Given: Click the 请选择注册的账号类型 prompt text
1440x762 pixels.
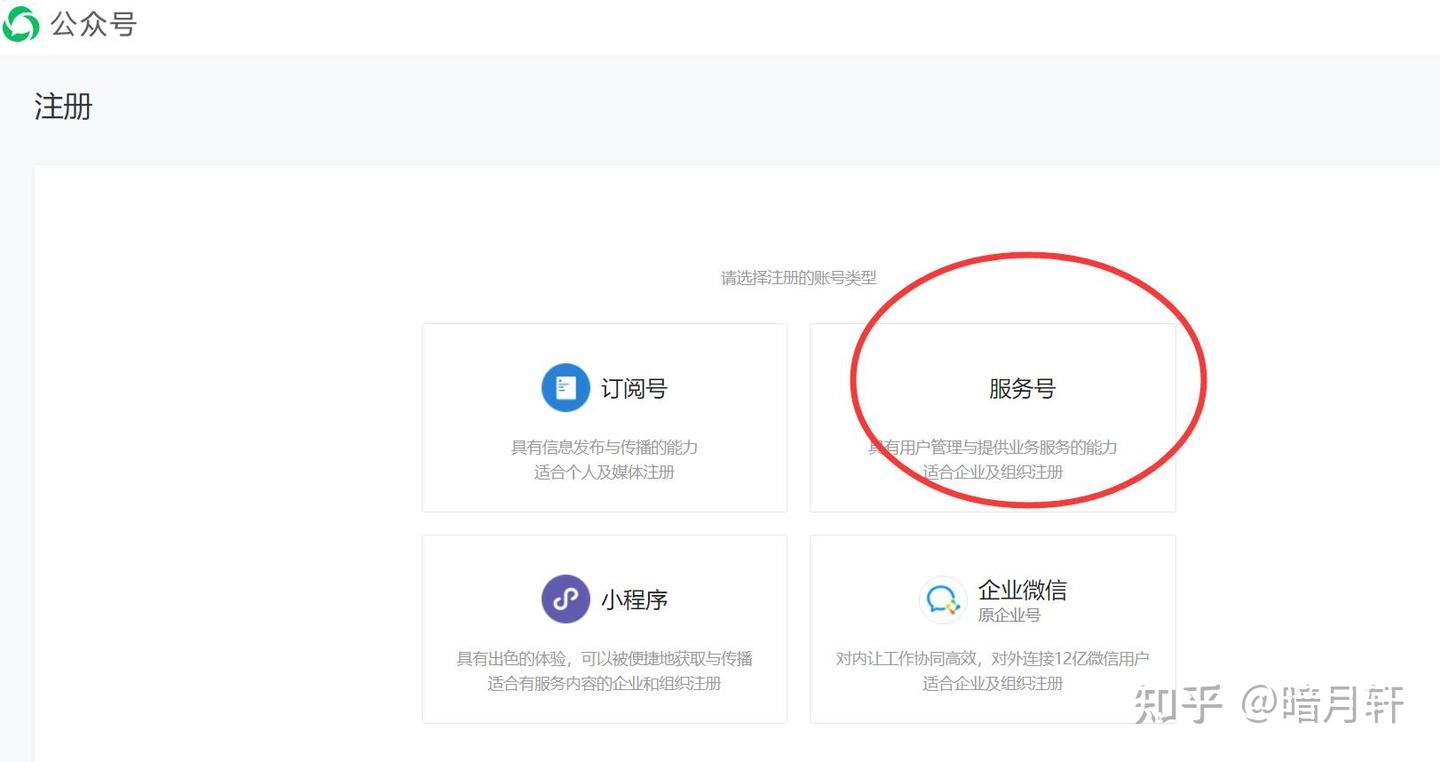Looking at the screenshot, I should [799, 278].
